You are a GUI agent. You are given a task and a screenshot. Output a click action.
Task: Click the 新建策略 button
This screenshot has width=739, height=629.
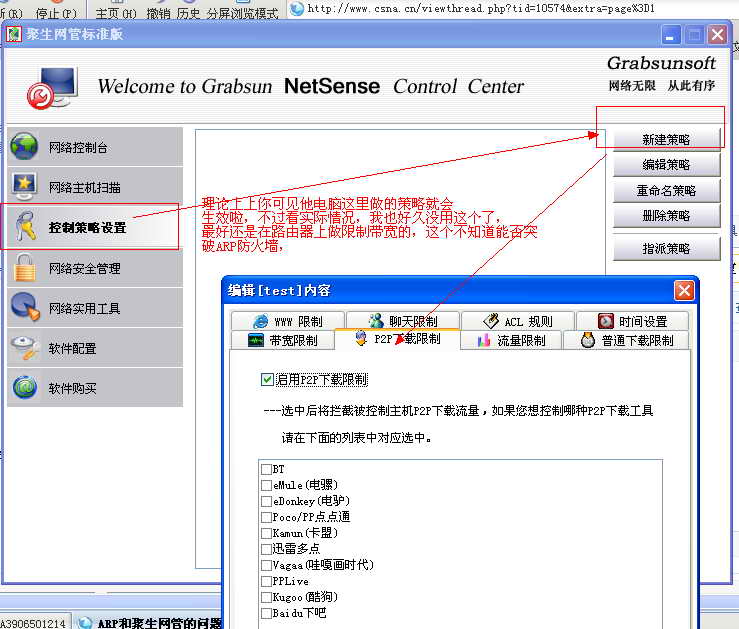tap(666, 139)
